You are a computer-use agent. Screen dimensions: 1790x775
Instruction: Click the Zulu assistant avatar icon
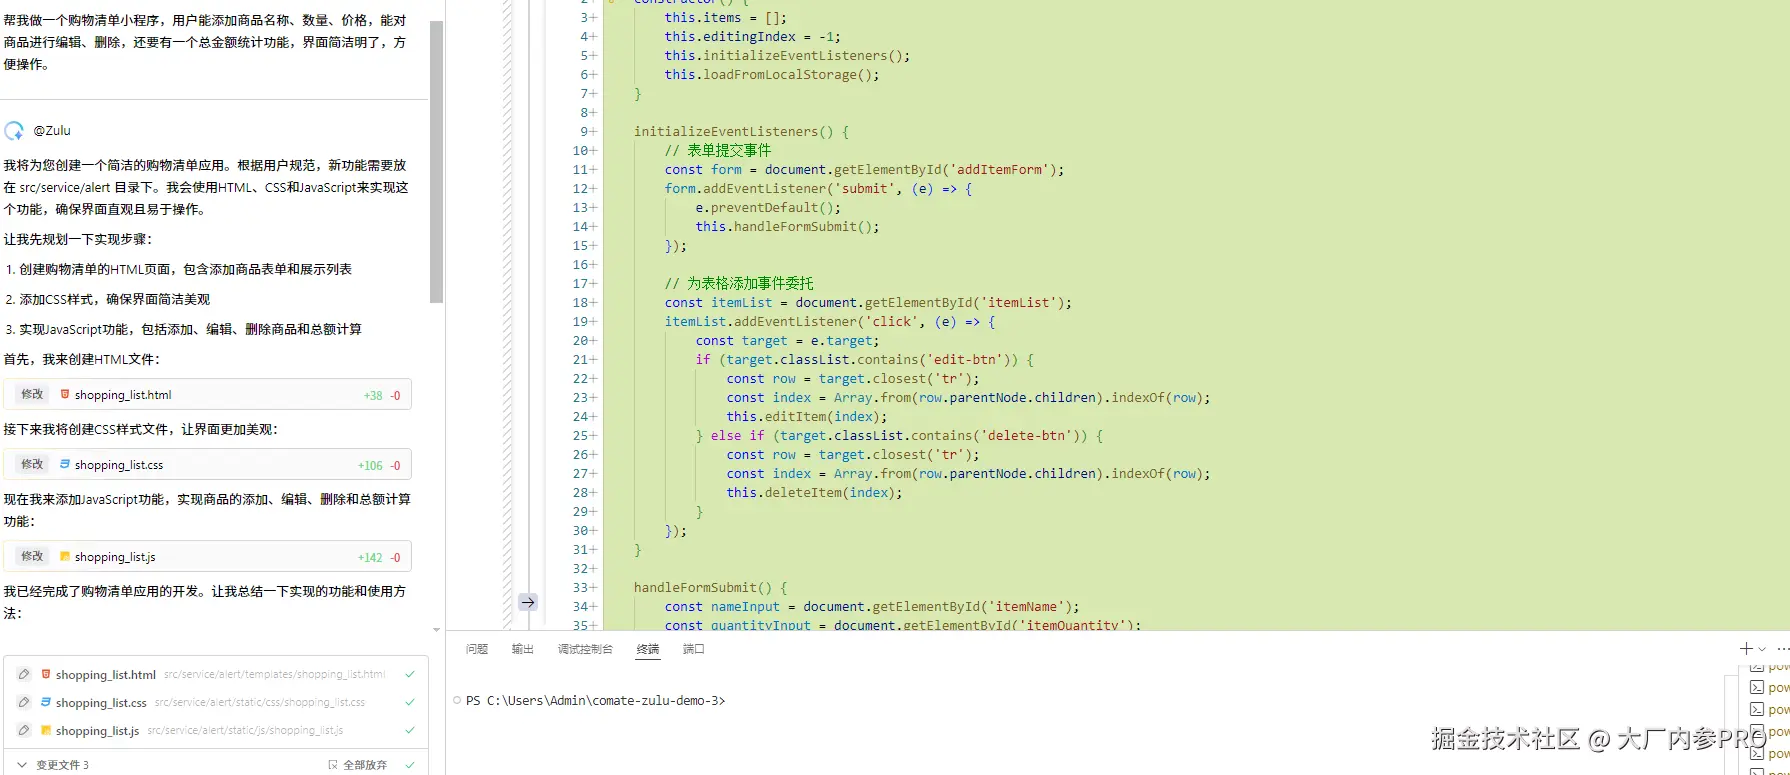click(x=14, y=131)
